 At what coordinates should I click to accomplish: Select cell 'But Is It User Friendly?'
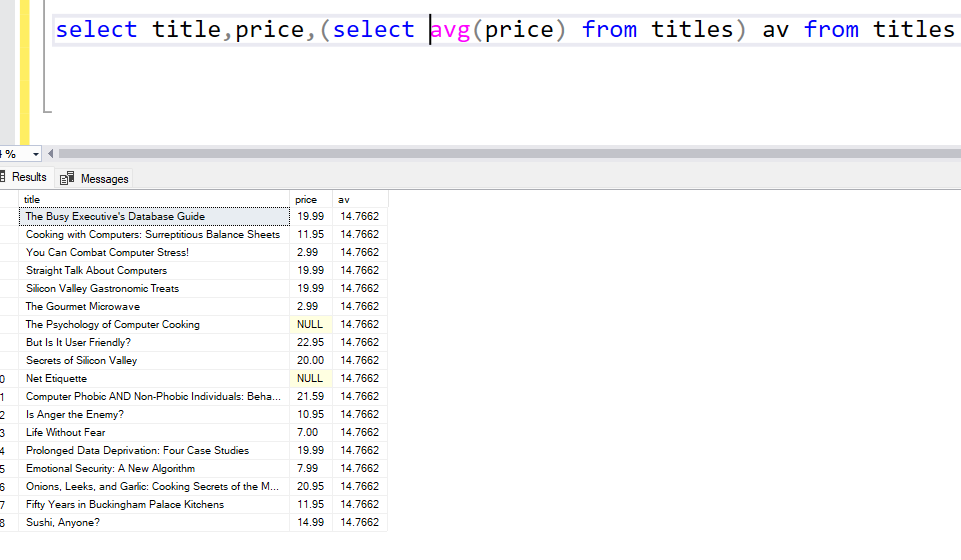pyautogui.click(x=154, y=342)
